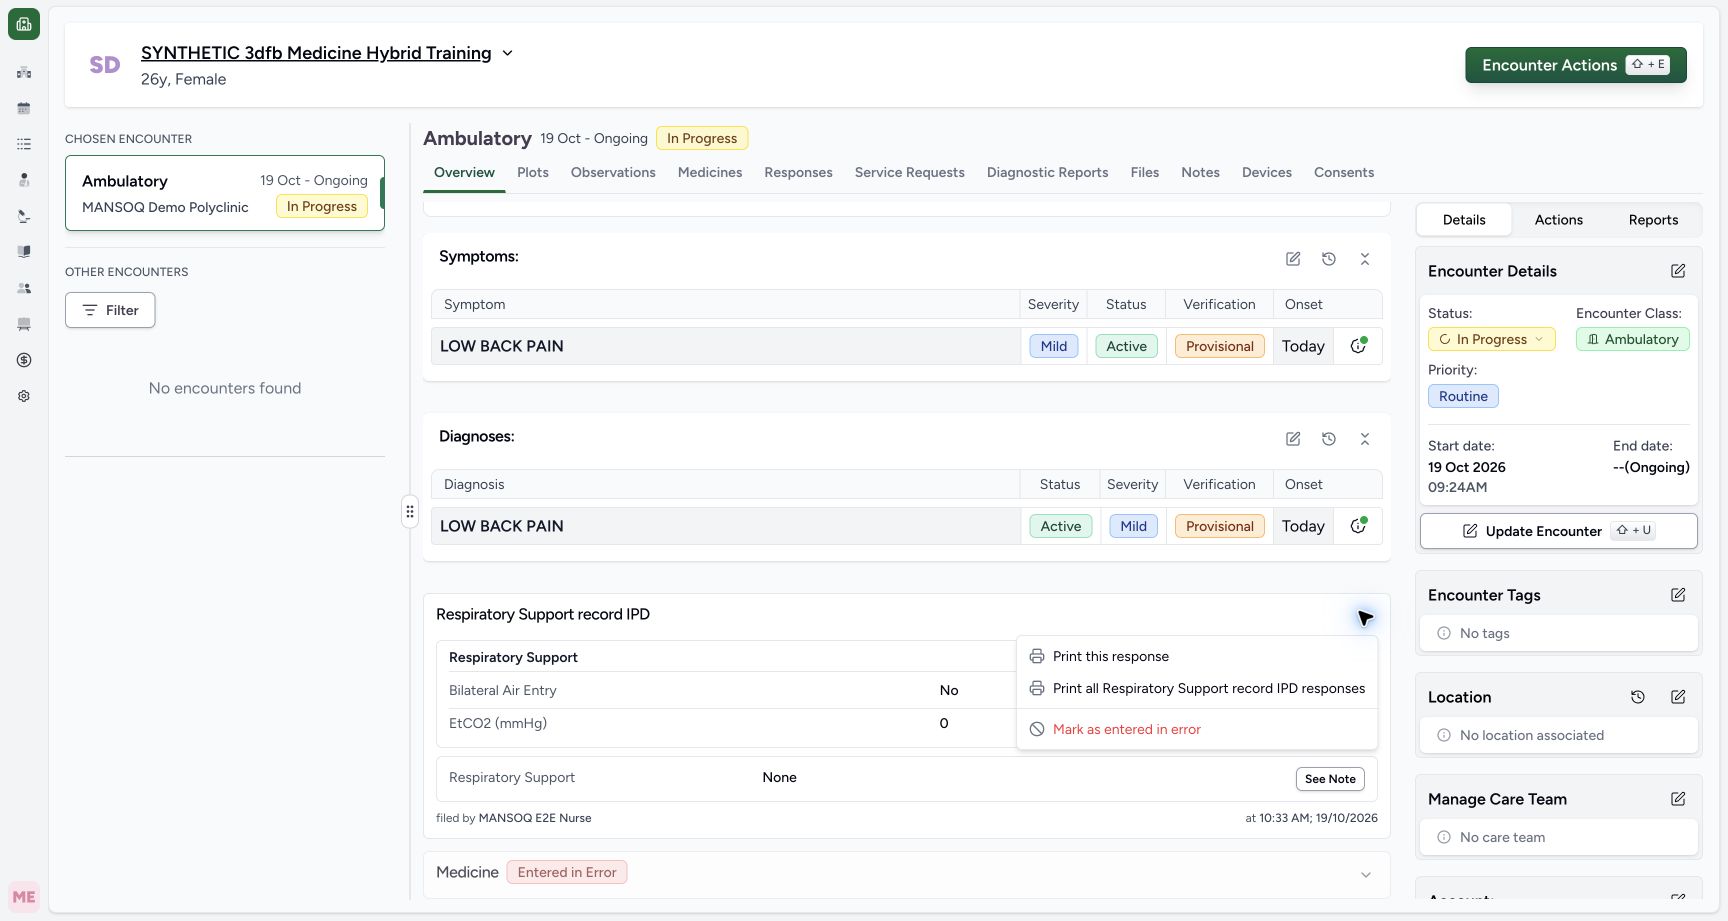1728x921 pixels.
Task: Click the Ambulatory encounter class badge
Action: pos(1632,340)
